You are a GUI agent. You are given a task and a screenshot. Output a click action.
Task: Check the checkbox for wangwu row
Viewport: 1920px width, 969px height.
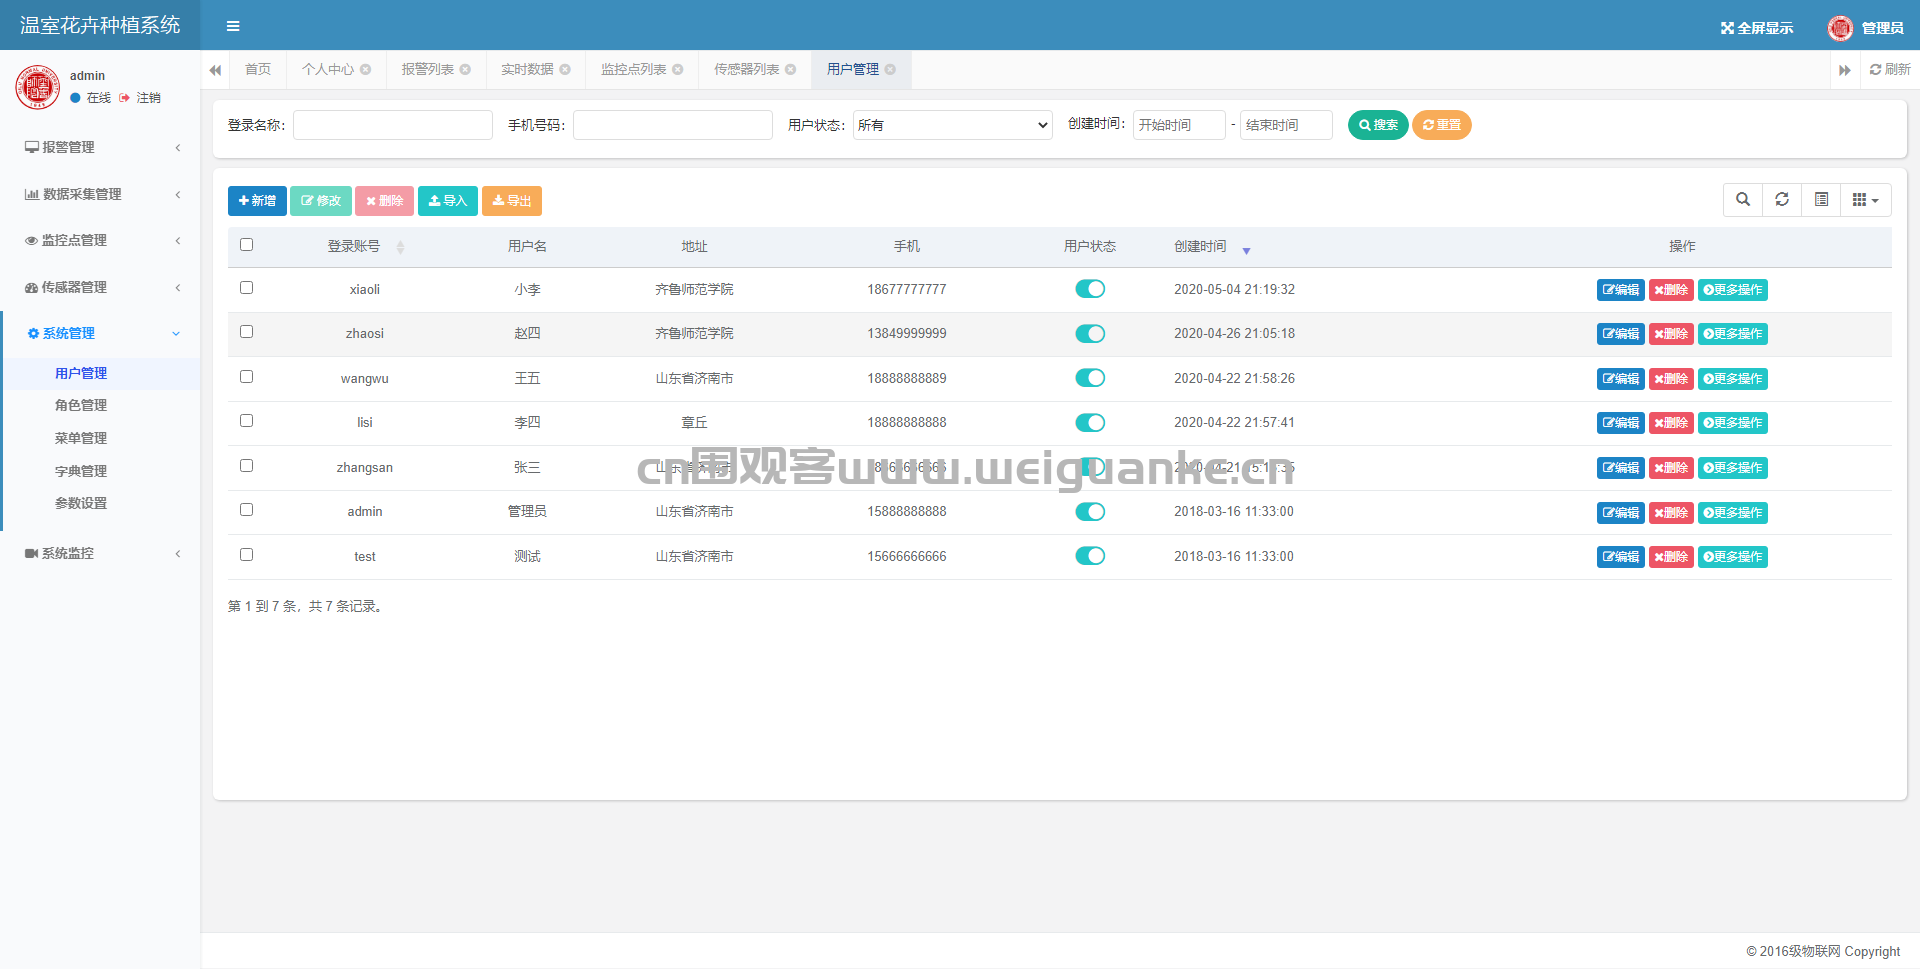tap(247, 377)
